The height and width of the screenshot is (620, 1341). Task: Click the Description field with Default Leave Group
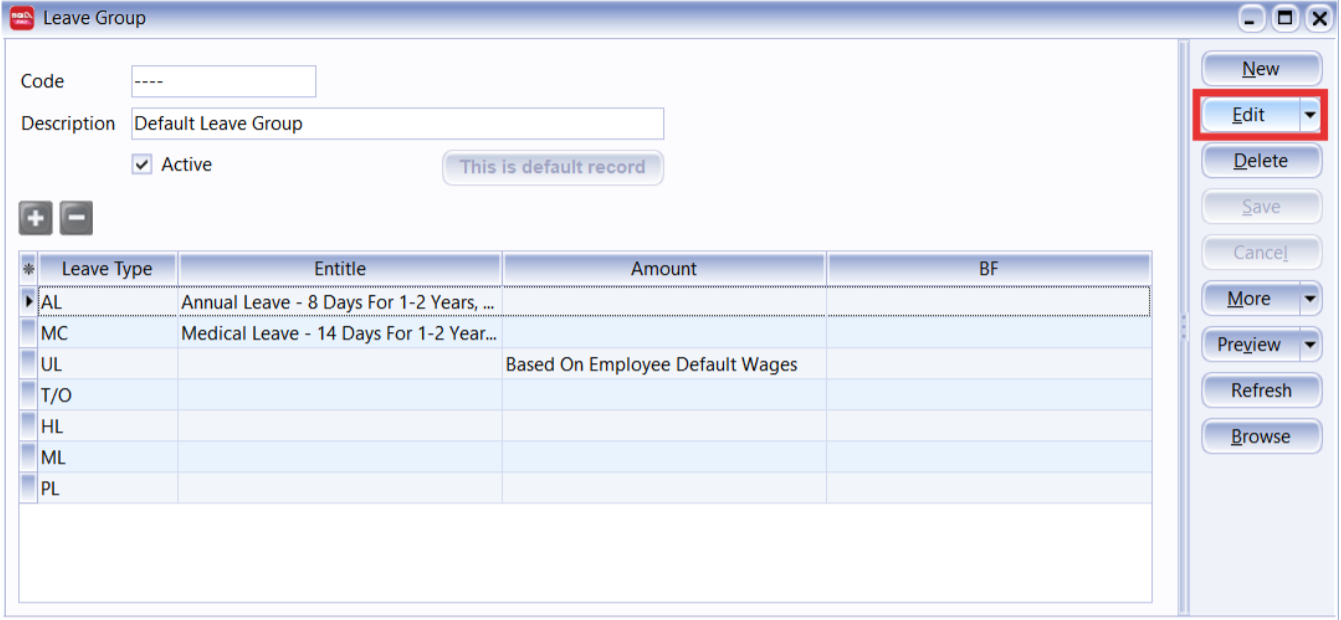398,124
